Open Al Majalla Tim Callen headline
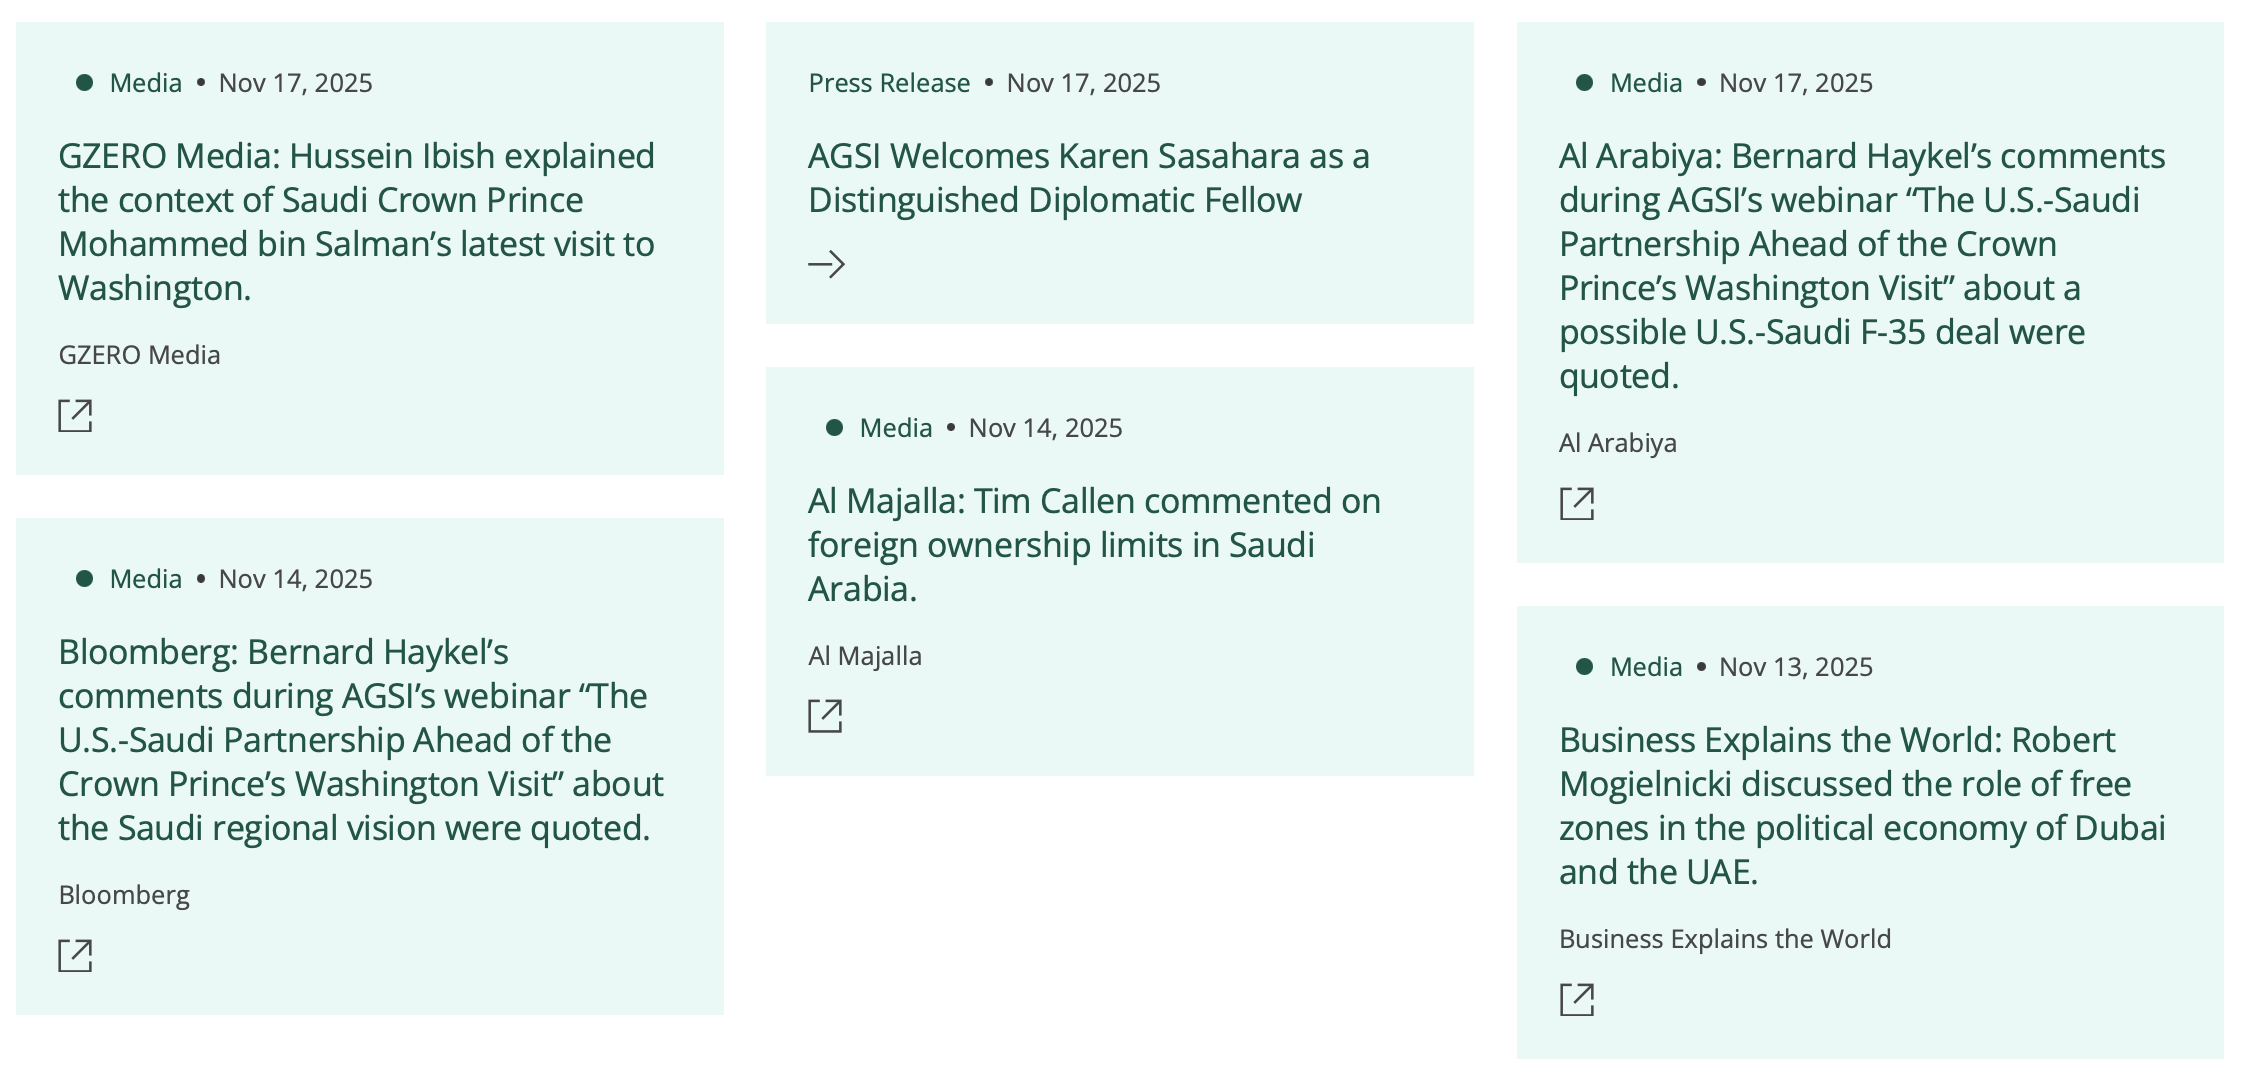Screen dimensions: 2252x1084 coord(1094,544)
